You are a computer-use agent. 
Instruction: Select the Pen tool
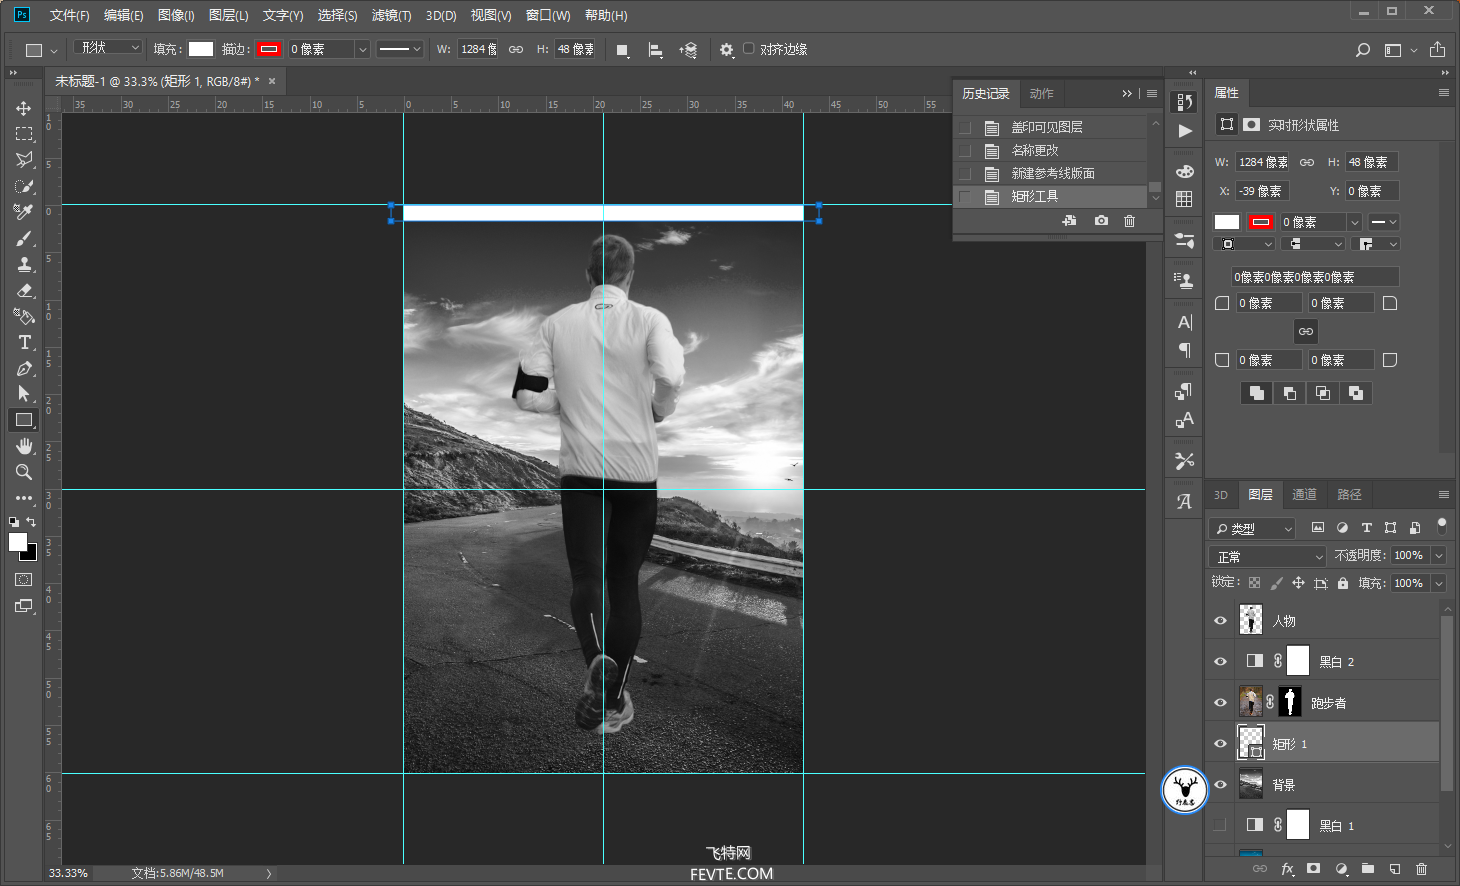coord(24,368)
